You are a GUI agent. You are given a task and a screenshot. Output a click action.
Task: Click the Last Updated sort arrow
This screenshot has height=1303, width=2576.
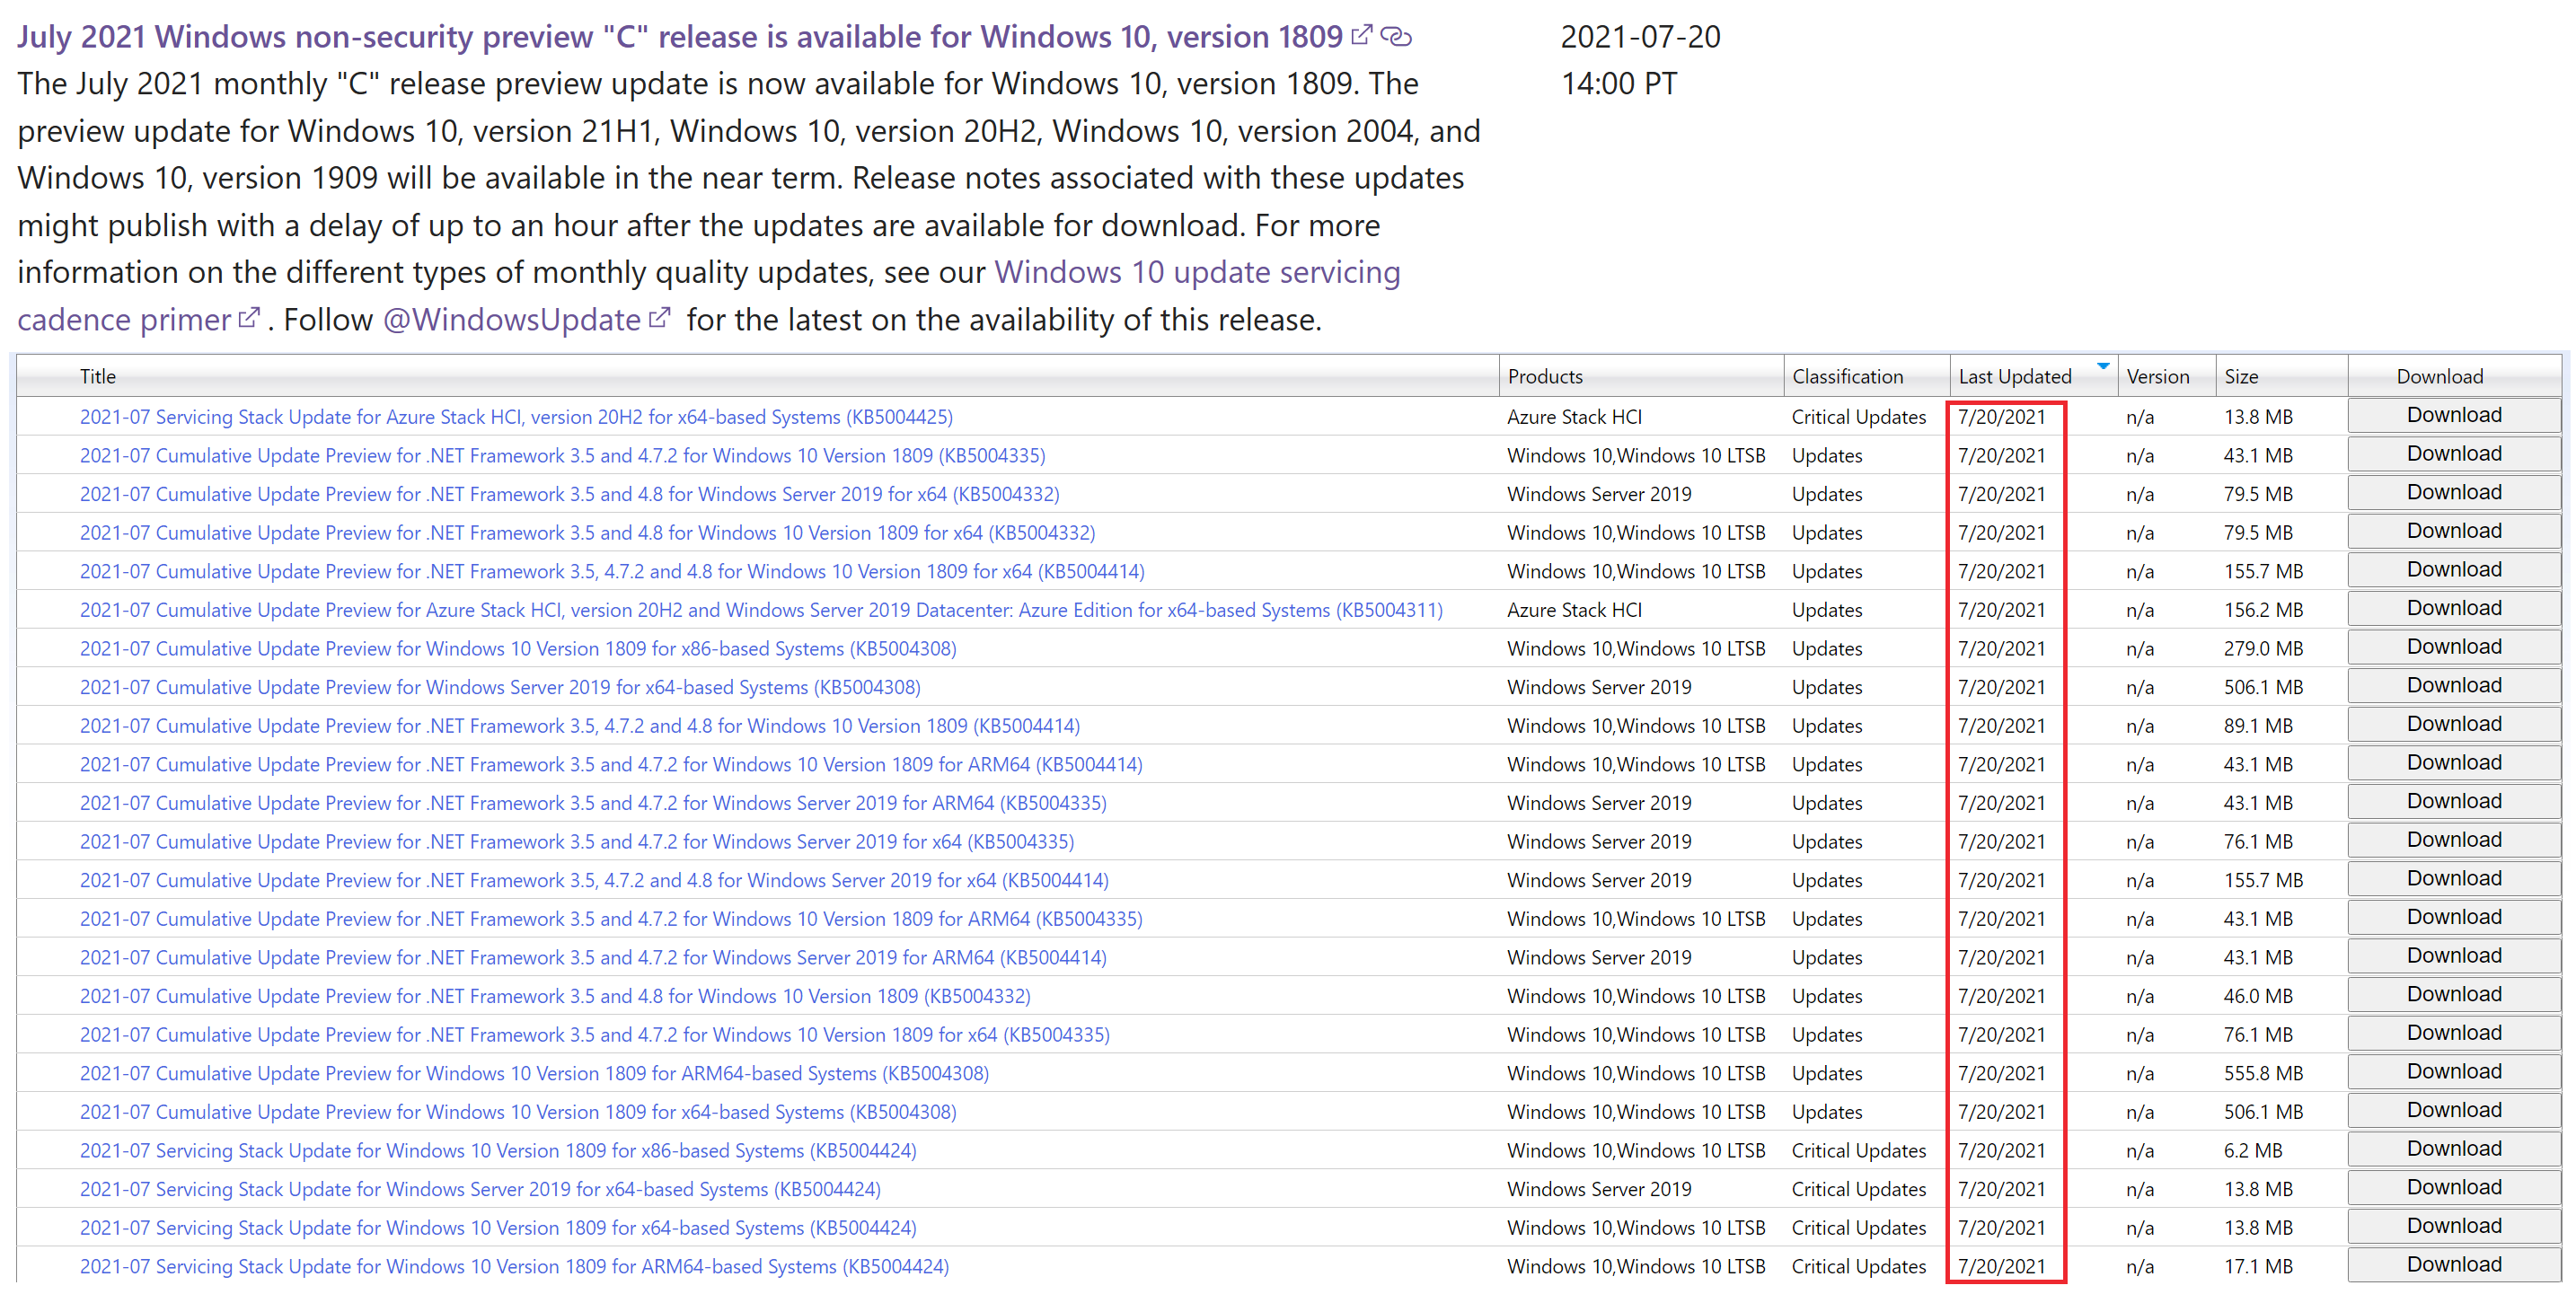(x=2103, y=367)
